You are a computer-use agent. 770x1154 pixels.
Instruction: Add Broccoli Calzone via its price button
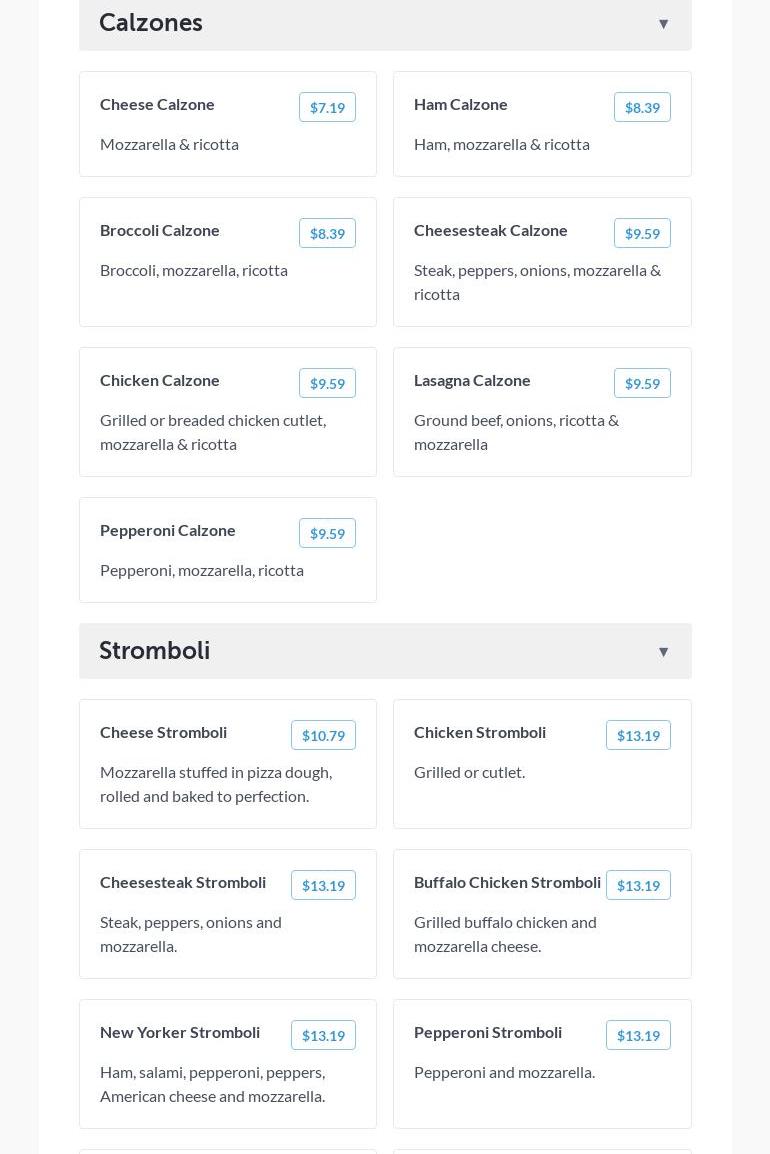[327, 234]
